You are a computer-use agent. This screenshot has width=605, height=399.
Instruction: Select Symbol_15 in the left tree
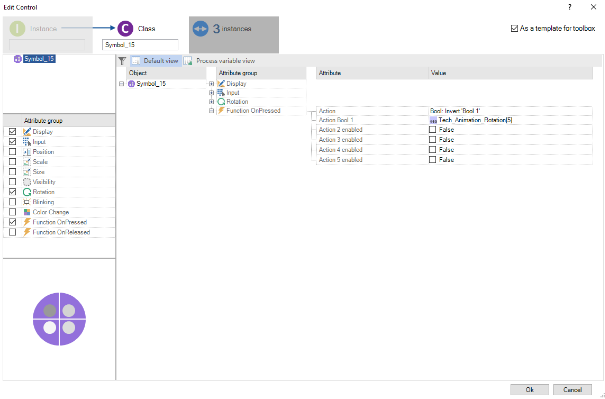(39, 59)
